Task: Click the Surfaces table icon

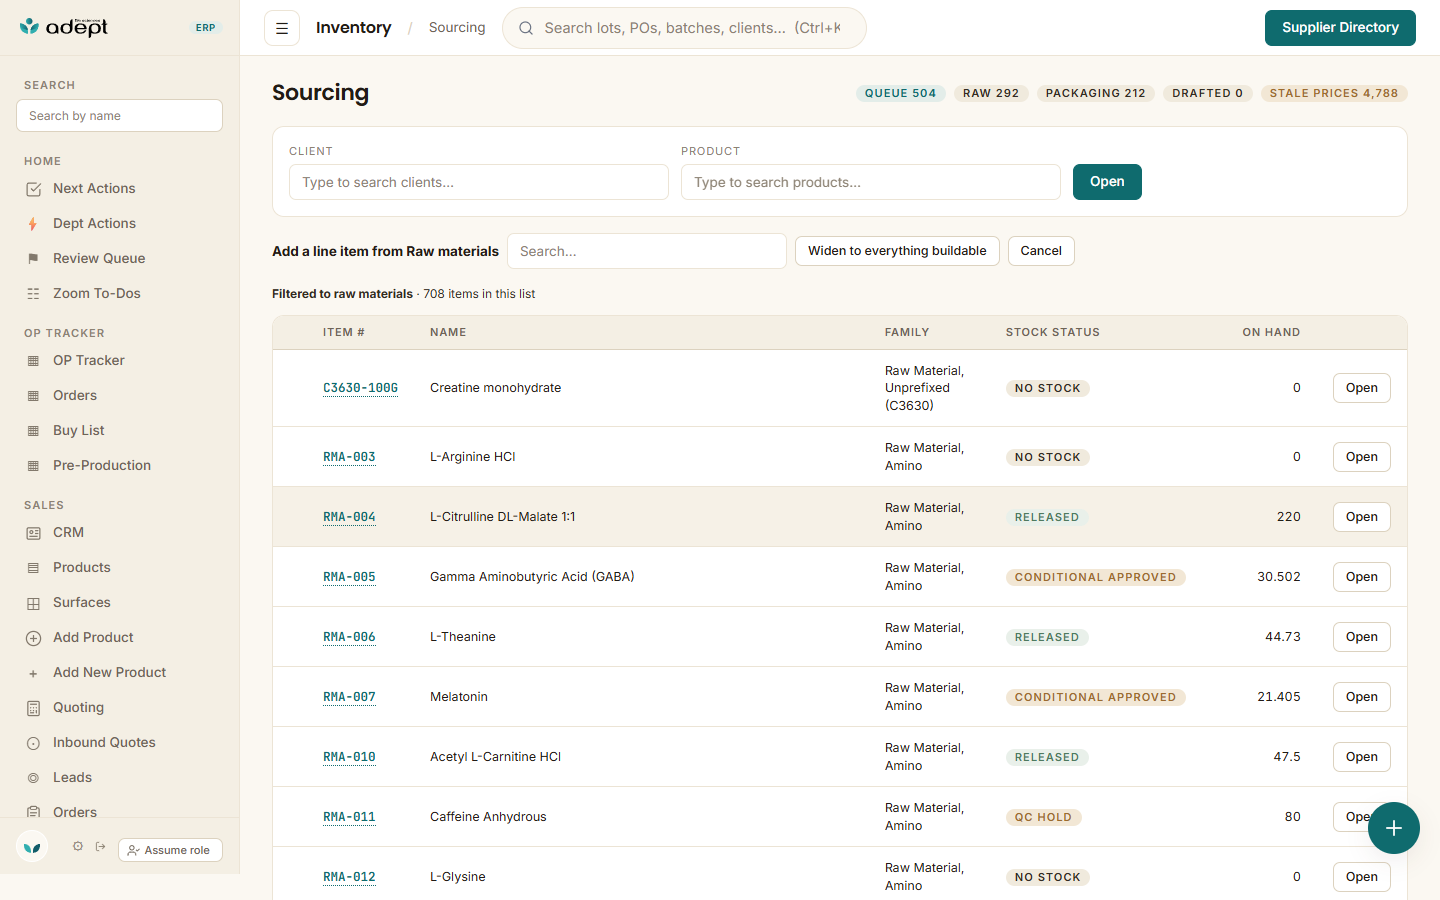Action: click(33, 603)
